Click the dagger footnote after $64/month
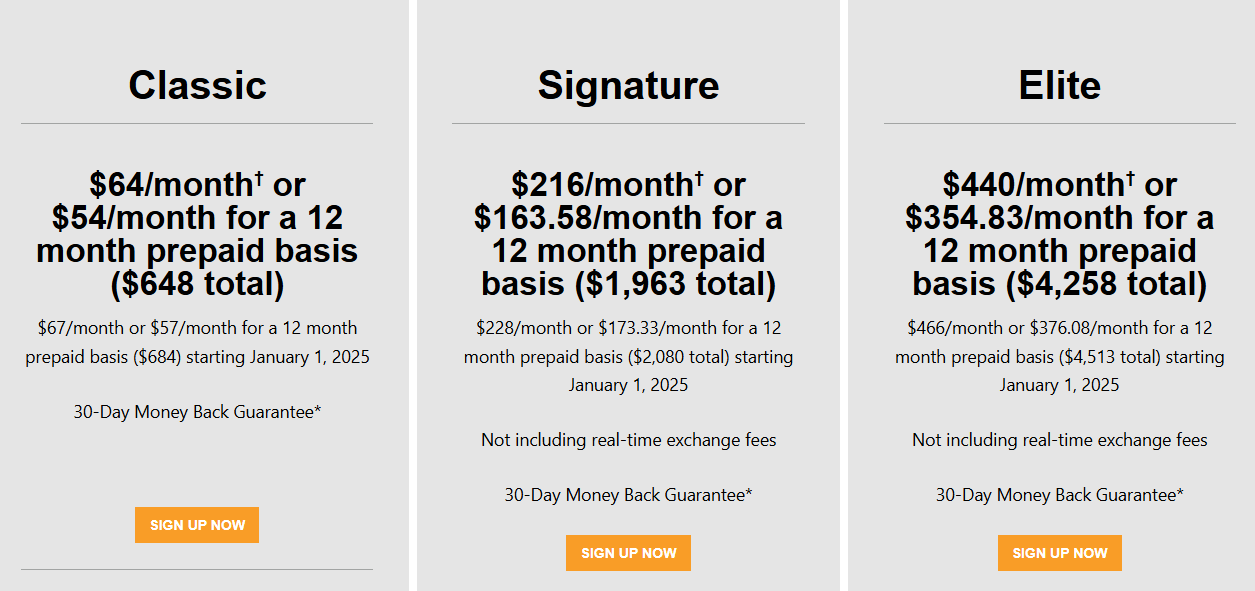 click(x=258, y=177)
